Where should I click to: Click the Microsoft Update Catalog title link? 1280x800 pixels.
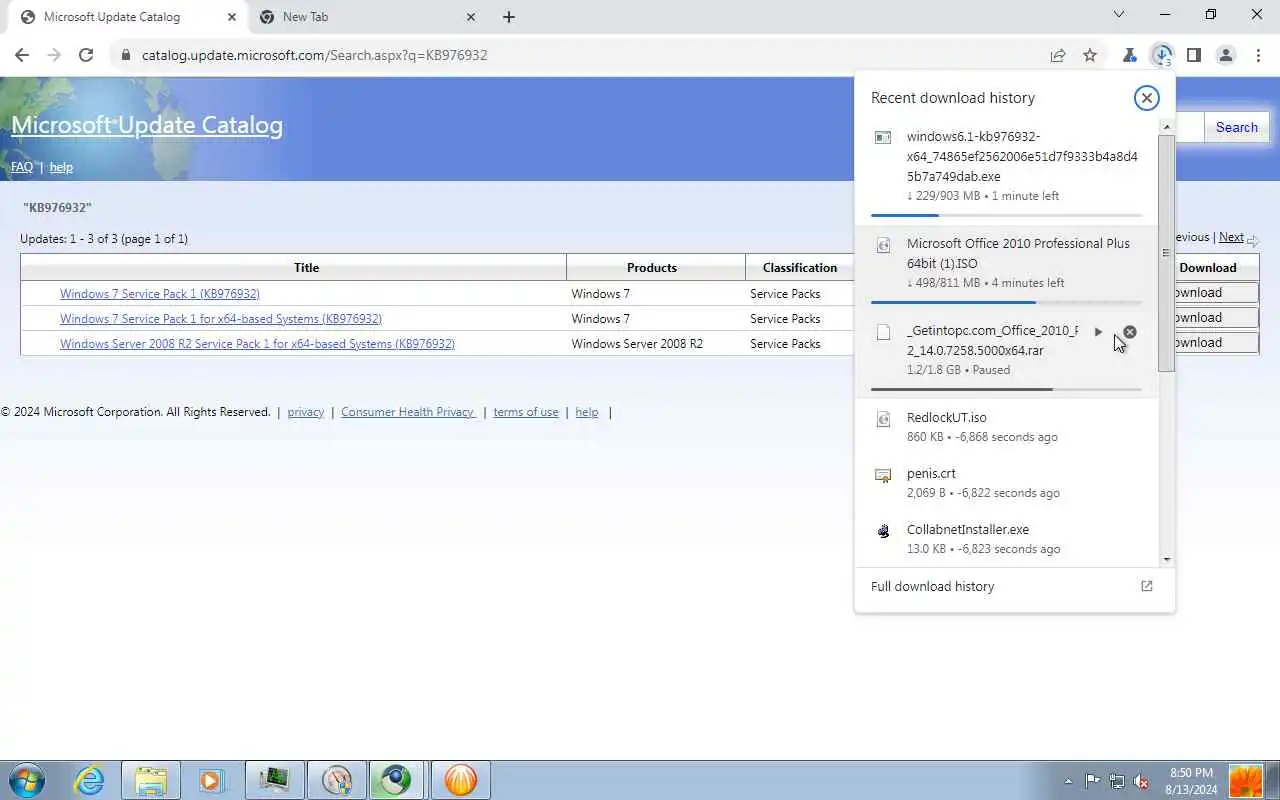tap(147, 125)
